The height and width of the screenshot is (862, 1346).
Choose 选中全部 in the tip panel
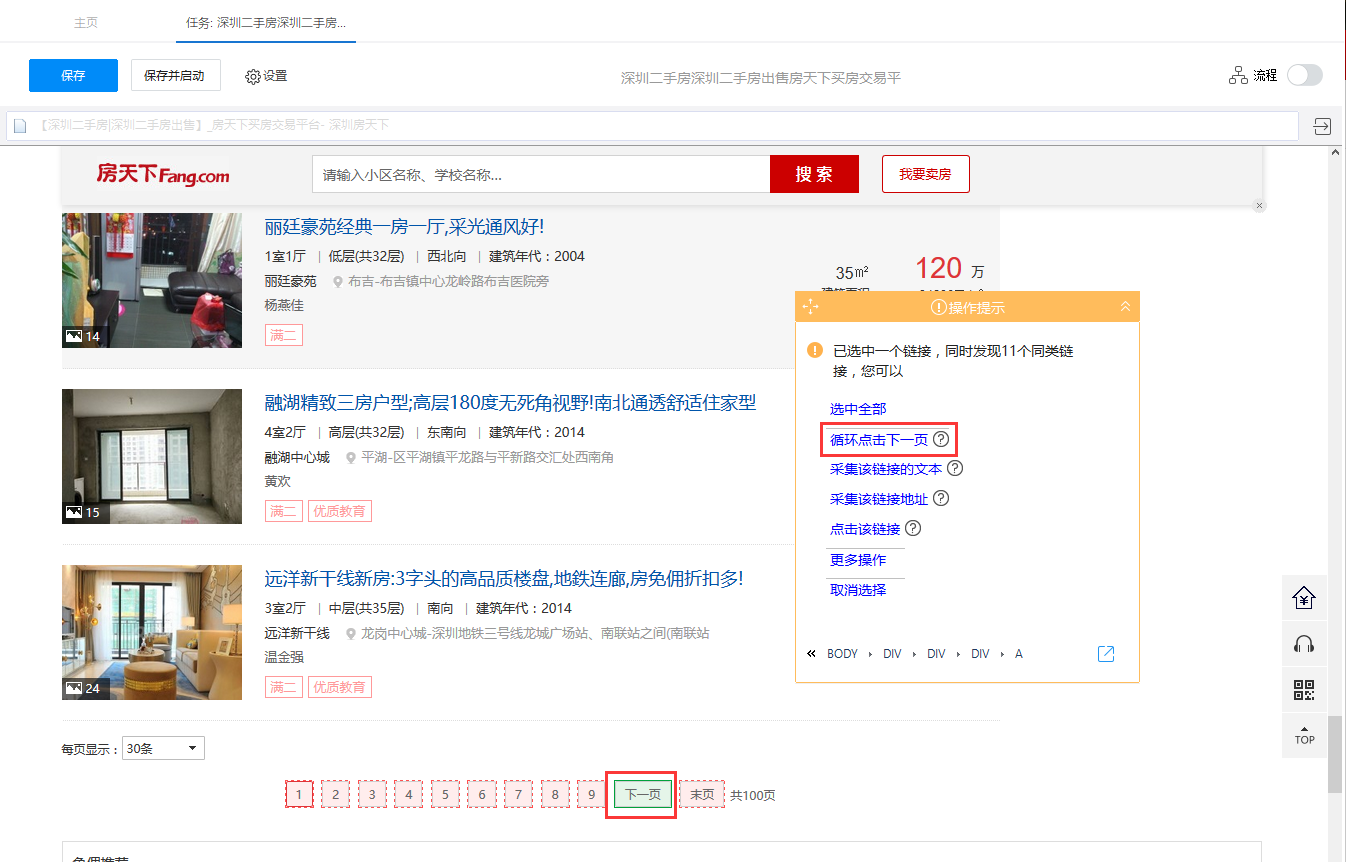pyautogui.click(x=858, y=409)
